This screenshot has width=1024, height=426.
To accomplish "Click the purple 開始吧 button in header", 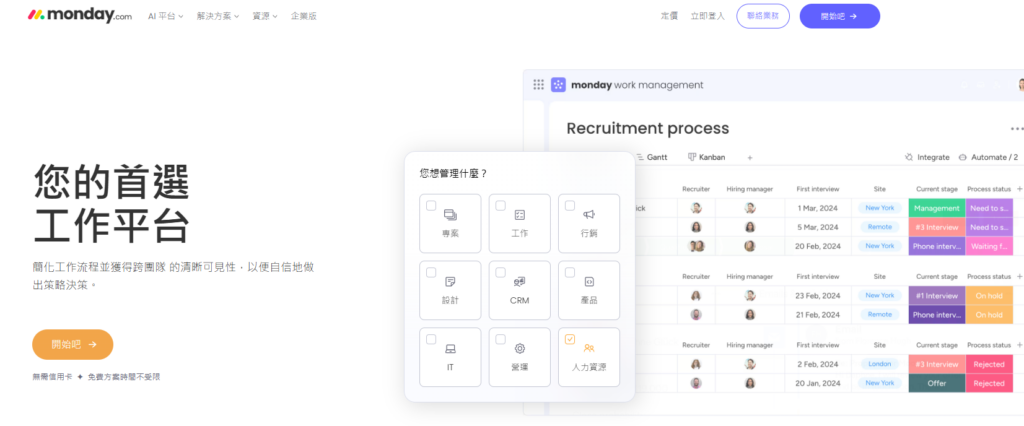I will [839, 16].
